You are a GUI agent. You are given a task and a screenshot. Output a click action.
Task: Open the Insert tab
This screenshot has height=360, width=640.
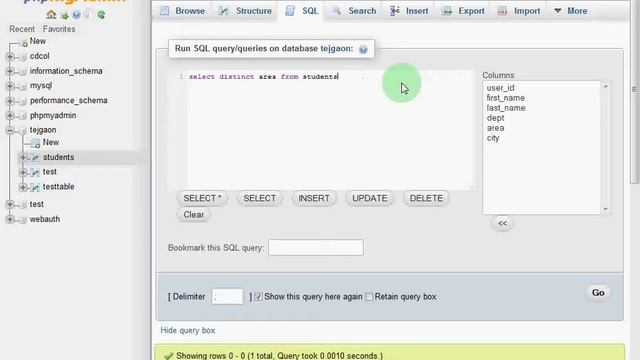[x=409, y=11]
